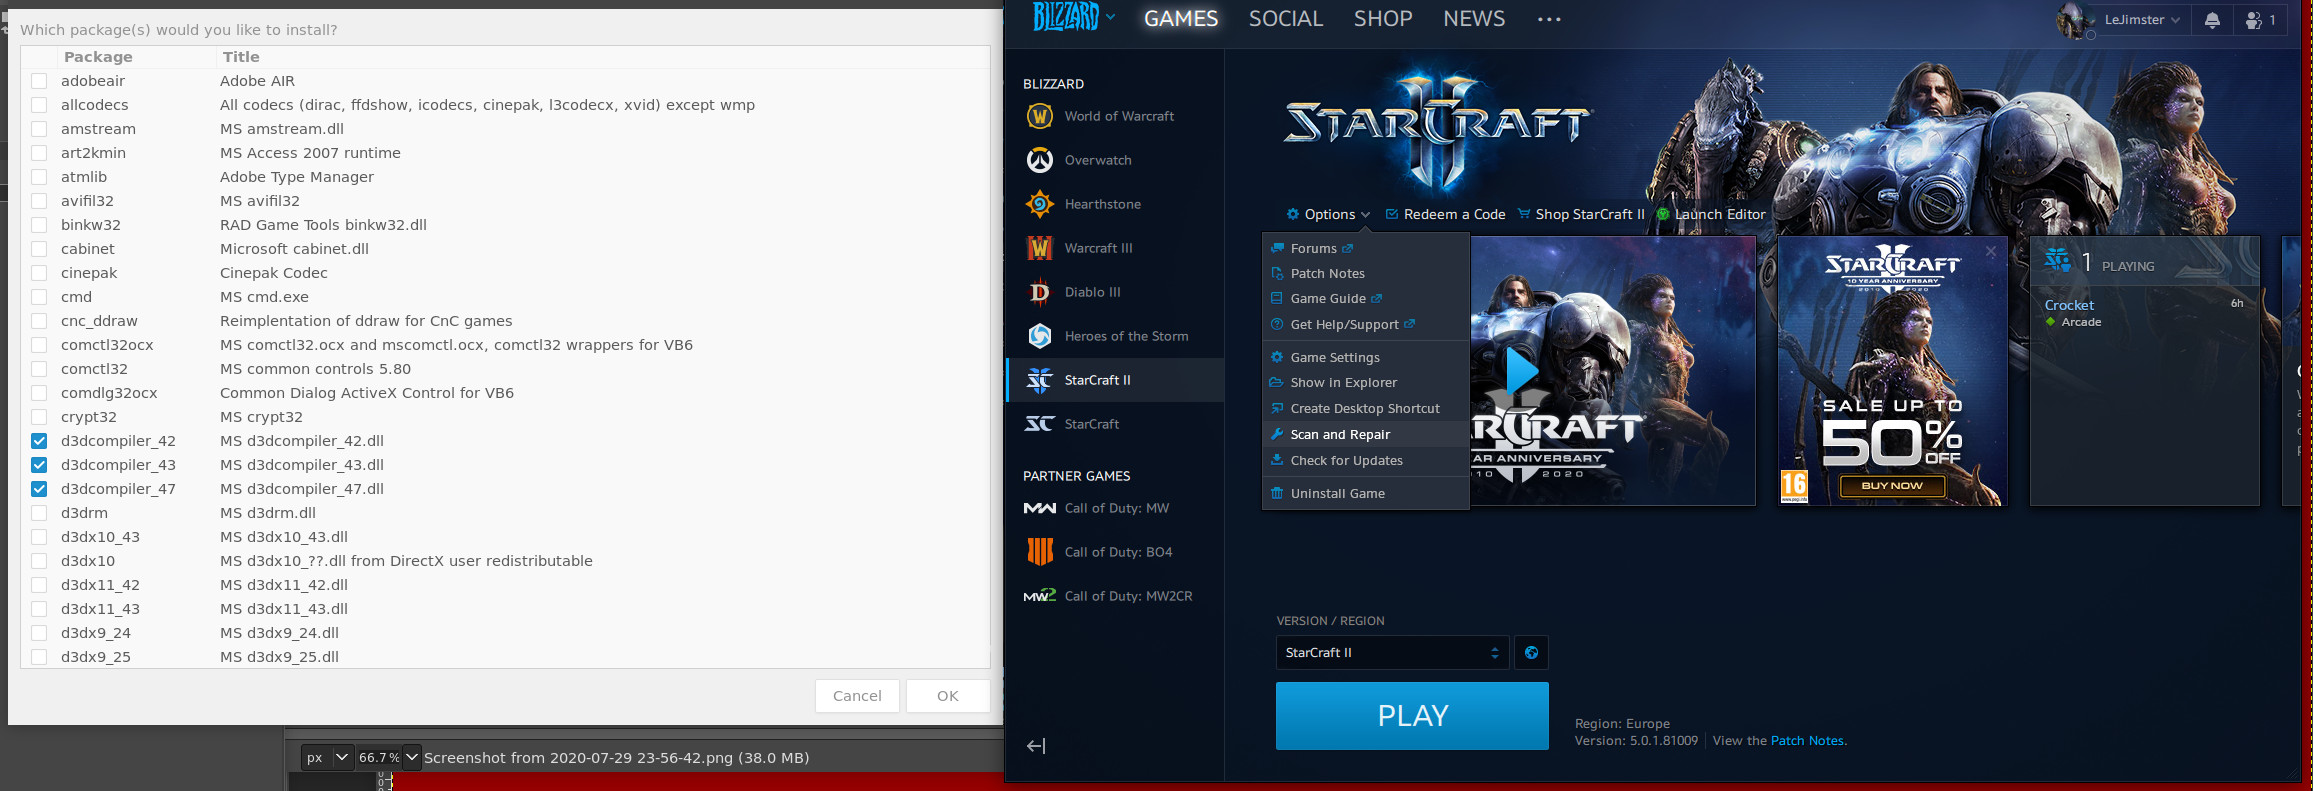
Task: Run Scan and Repair
Action: click(1365, 434)
